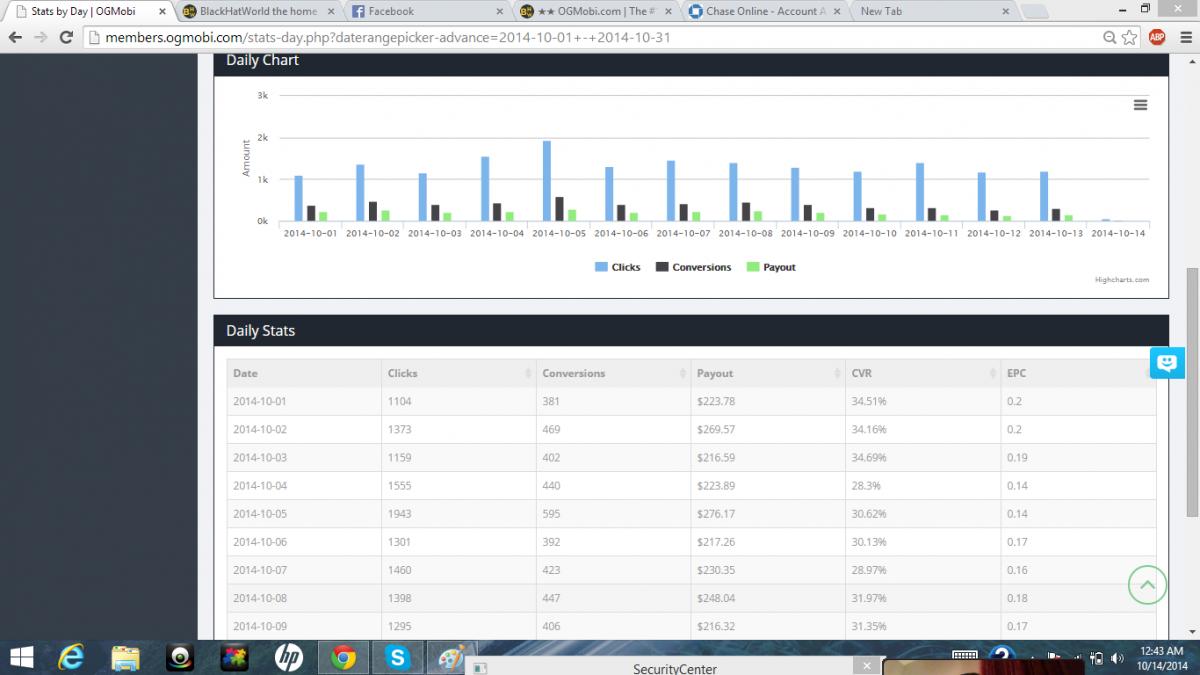Open Skype from the taskbar
The image size is (1200, 675).
pyautogui.click(x=400, y=657)
